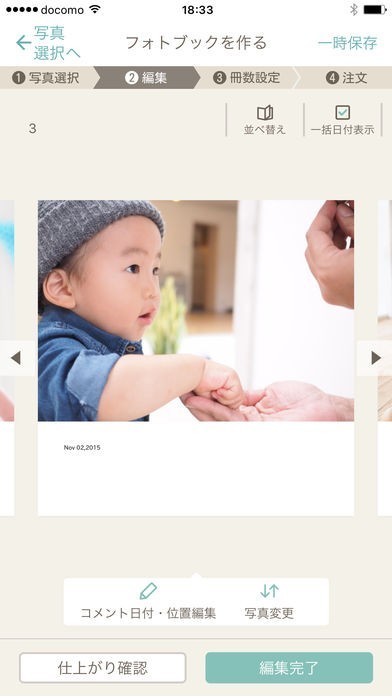
Task: Tap 一時保存 to save temporarily
Action: (x=347, y=43)
